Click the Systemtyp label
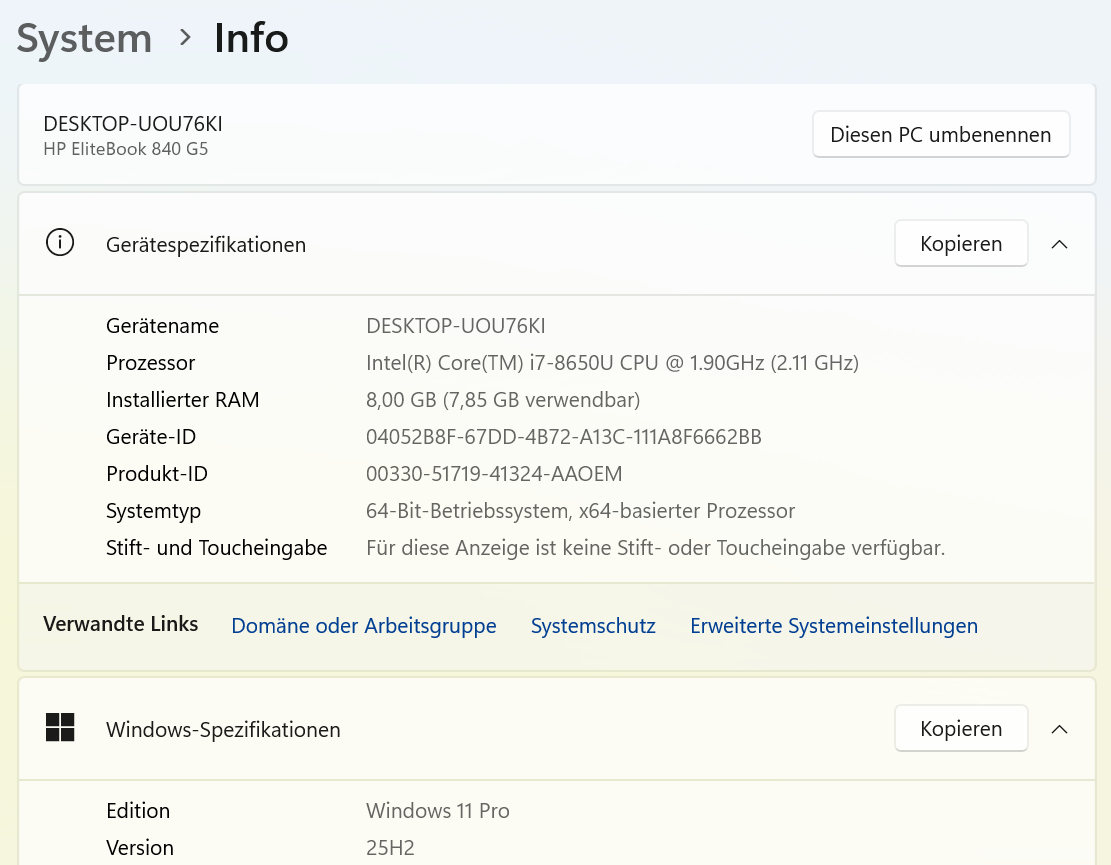Screen dimensions: 1111x865 click(x=154, y=511)
